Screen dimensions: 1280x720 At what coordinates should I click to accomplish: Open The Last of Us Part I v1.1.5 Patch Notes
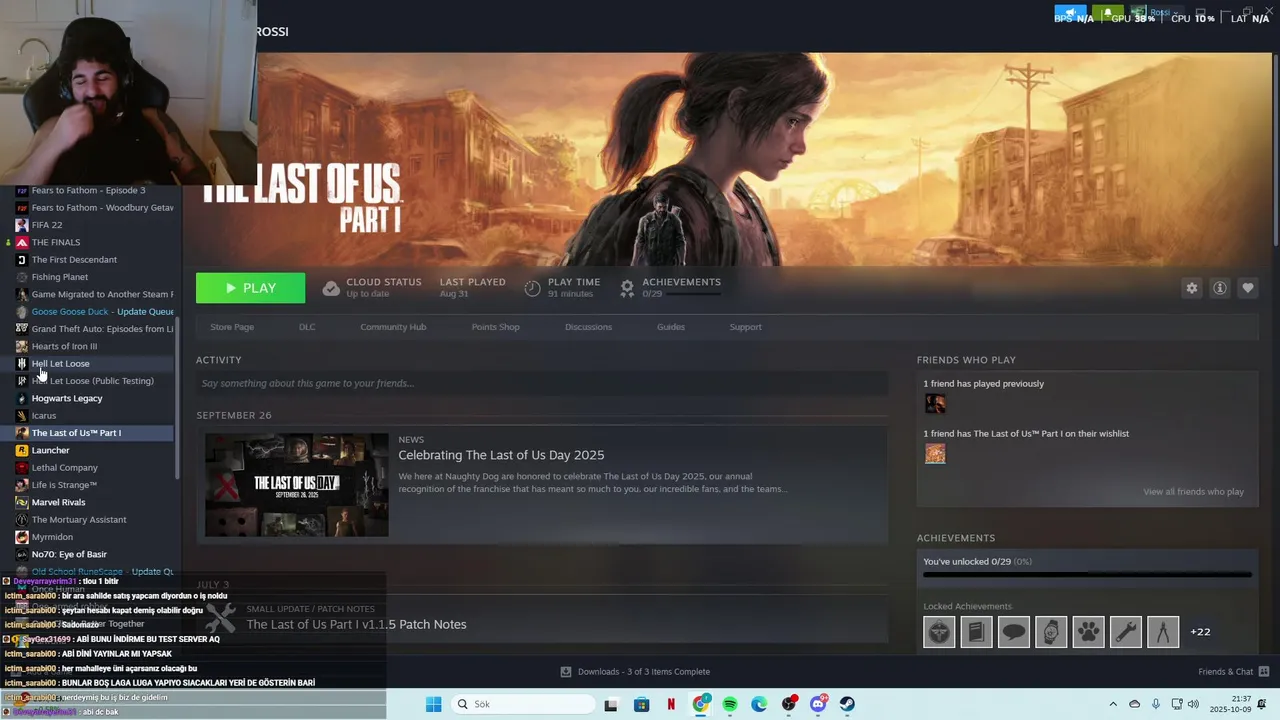356,624
